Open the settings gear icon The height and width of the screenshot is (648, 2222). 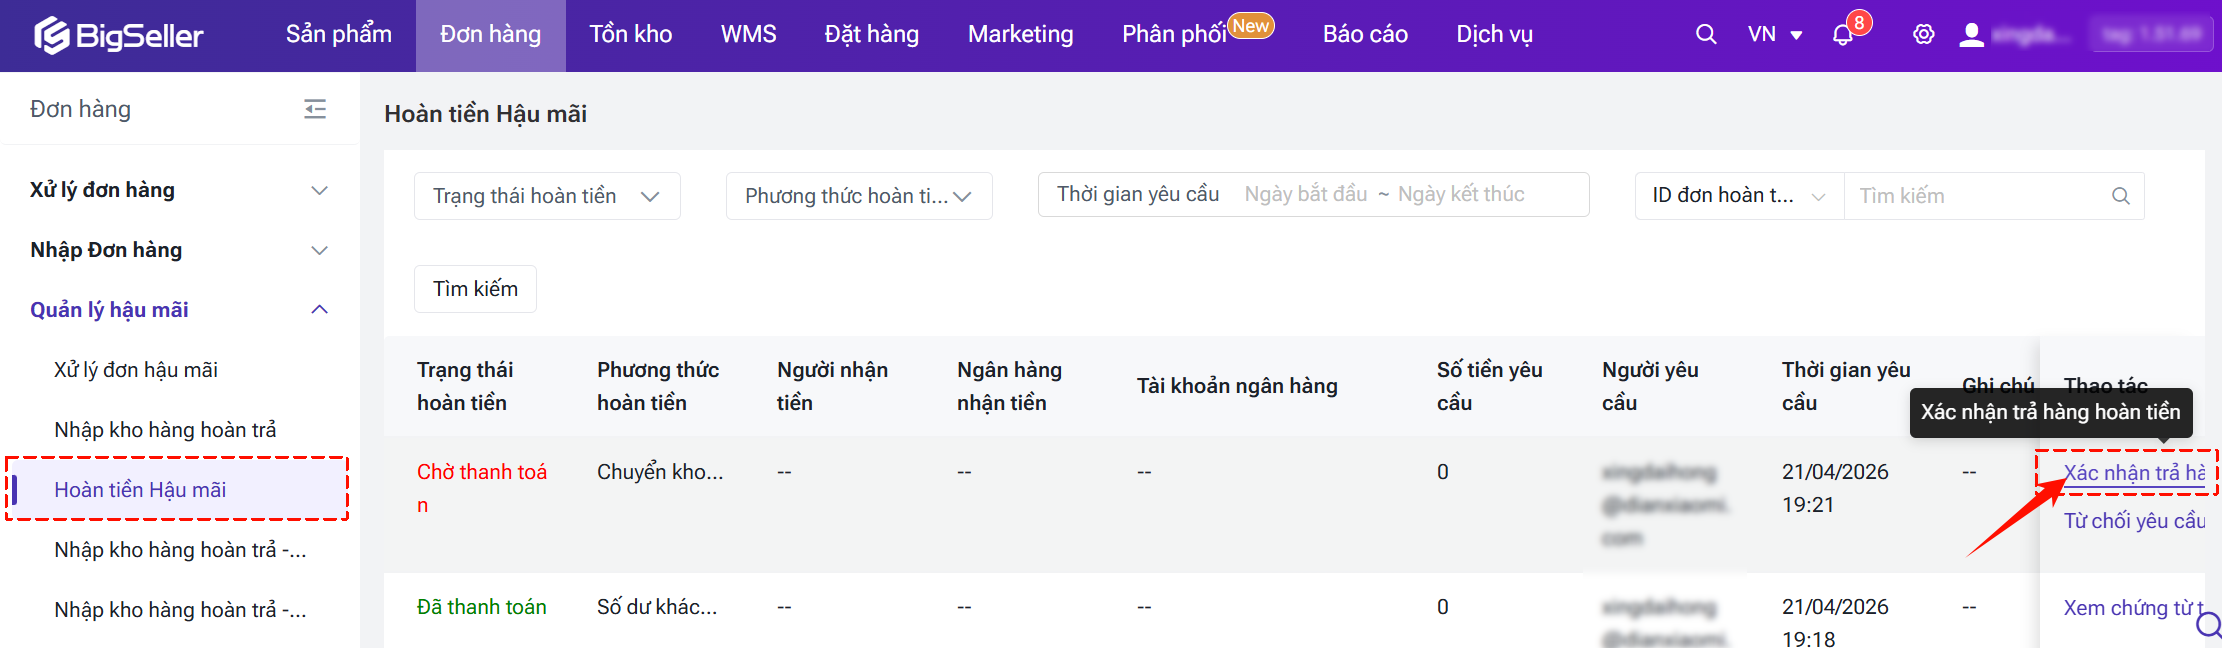click(1923, 35)
